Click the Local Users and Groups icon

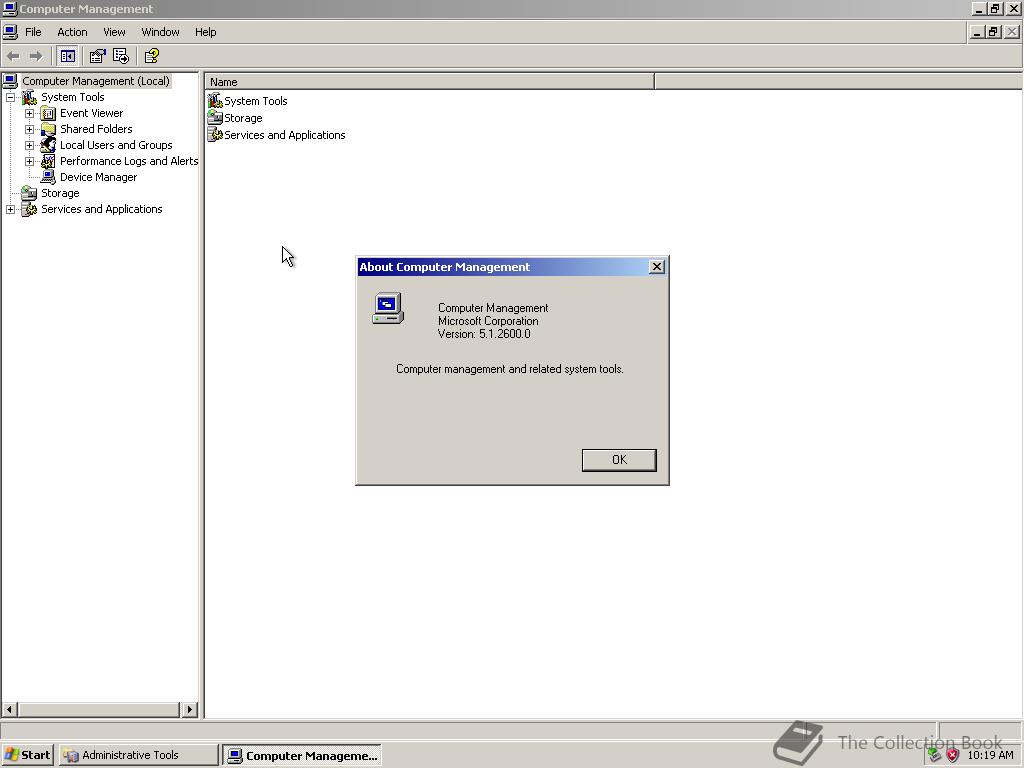click(x=48, y=145)
